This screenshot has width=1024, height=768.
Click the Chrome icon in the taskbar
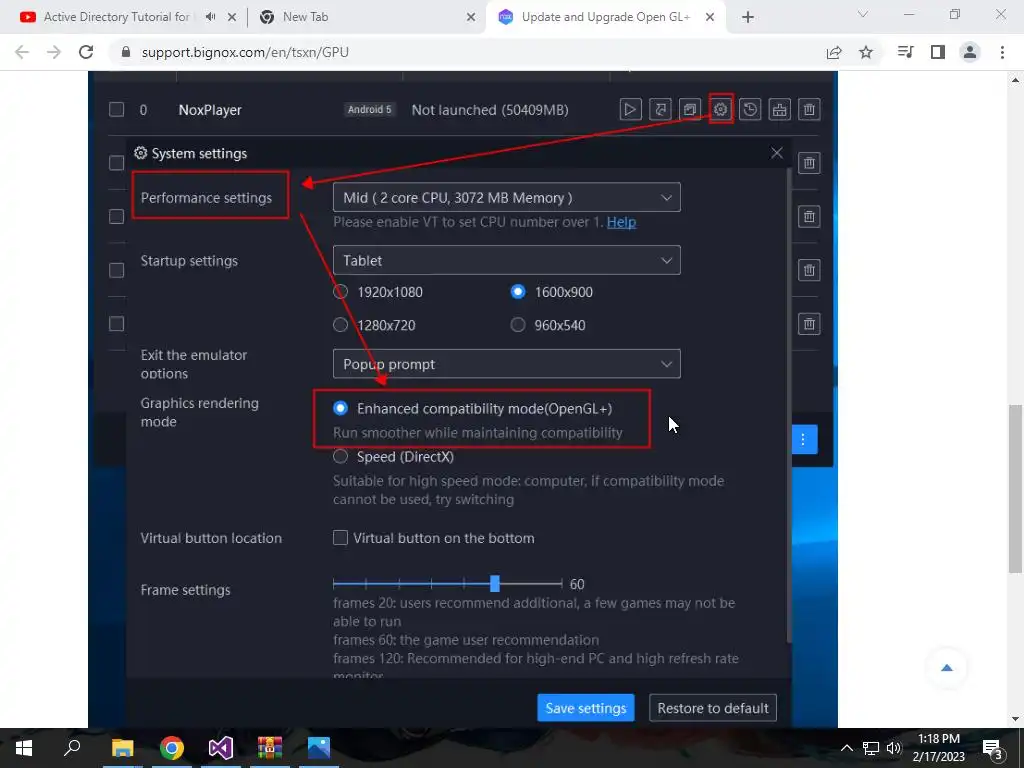(172, 748)
